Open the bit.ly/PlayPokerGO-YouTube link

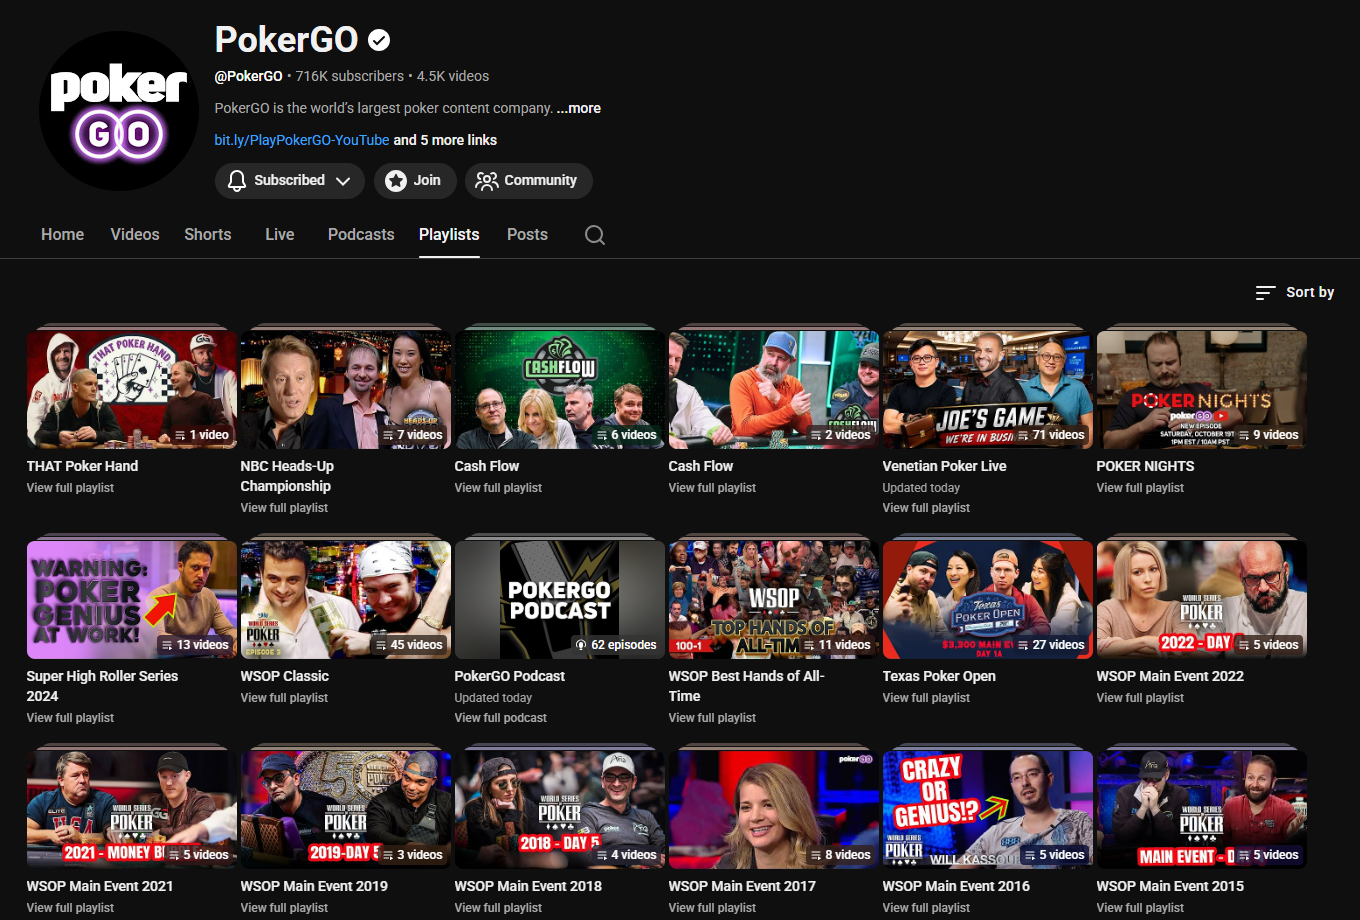tap(302, 140)
